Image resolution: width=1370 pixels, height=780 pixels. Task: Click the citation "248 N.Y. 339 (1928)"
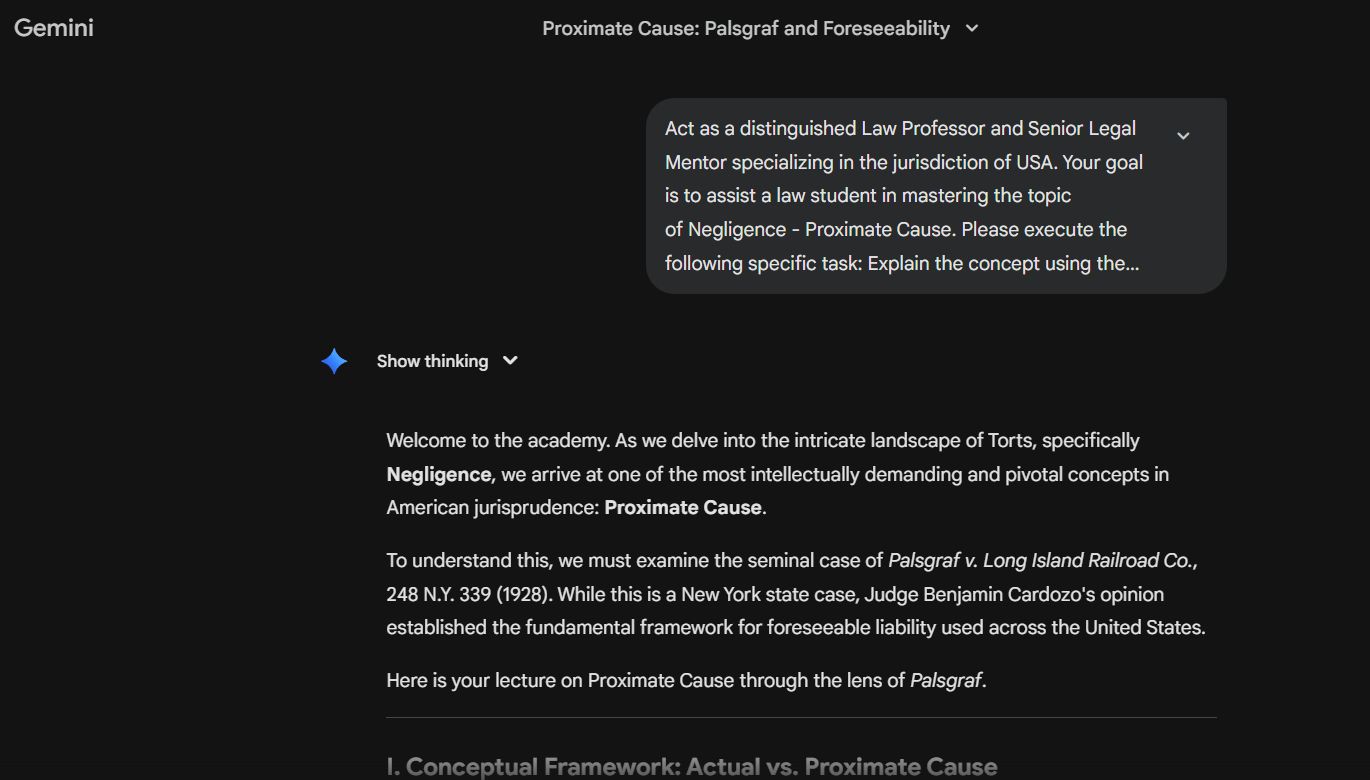pos(467,595)
